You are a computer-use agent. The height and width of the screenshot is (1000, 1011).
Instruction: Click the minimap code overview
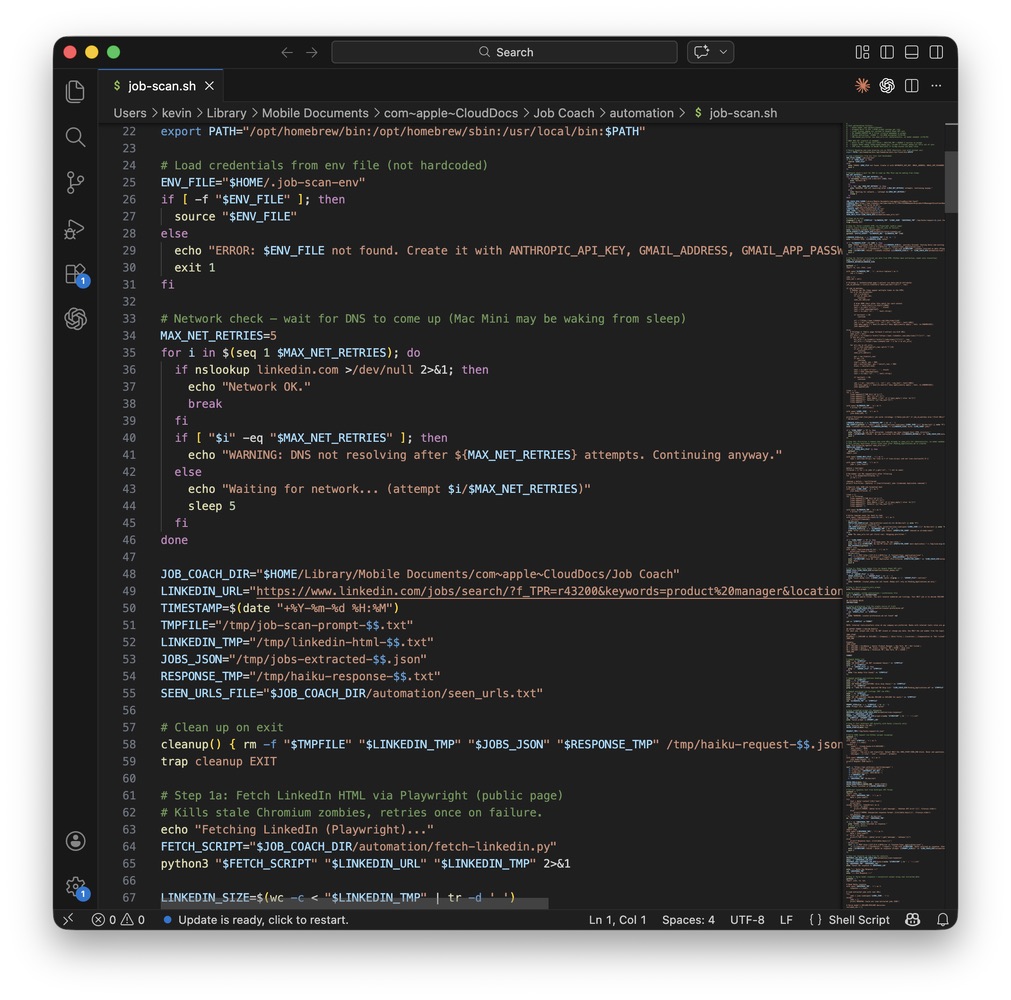[x=894, y=516]
